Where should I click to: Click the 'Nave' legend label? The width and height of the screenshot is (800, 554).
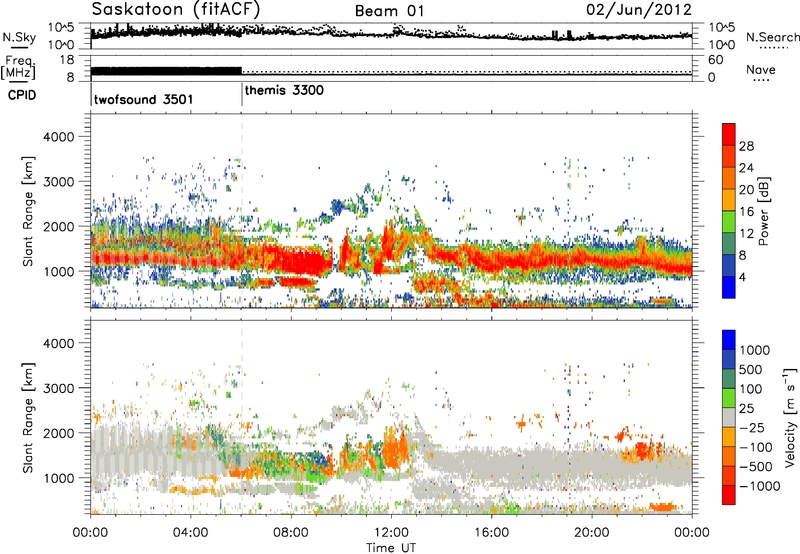761,69
